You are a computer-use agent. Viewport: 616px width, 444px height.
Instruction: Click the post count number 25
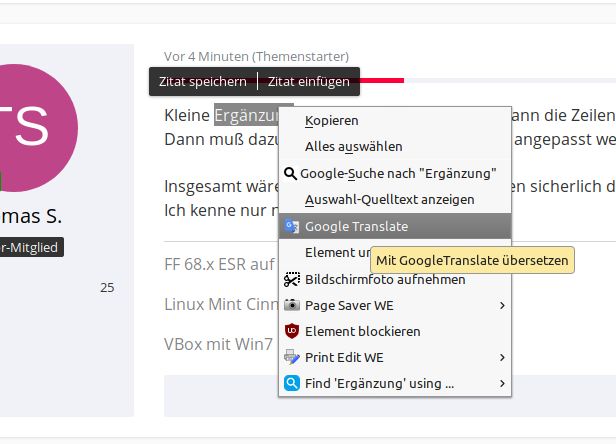(107, 288)
